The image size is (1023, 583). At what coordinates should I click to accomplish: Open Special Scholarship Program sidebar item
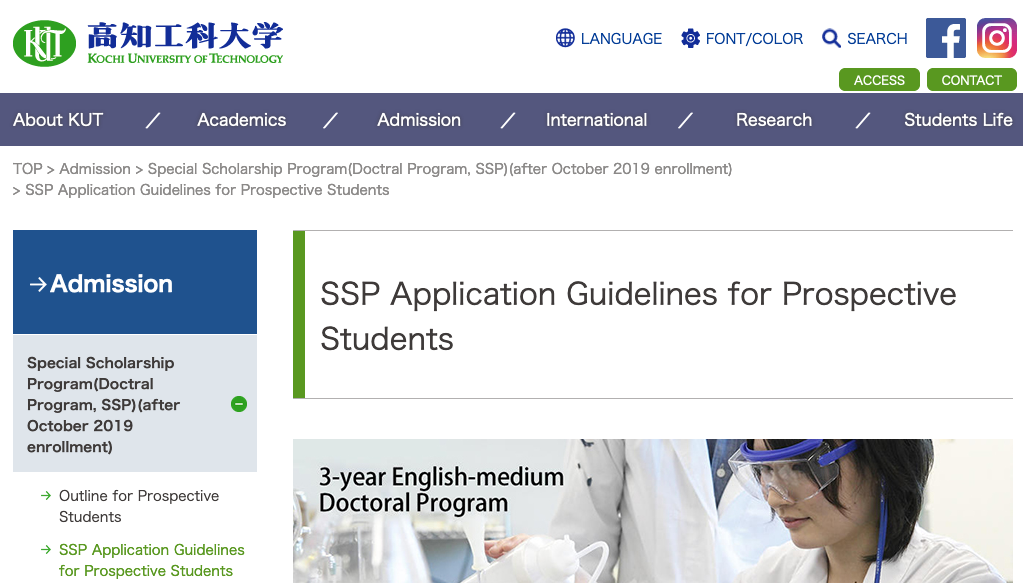pyautogui.click(x=135, y=404)
